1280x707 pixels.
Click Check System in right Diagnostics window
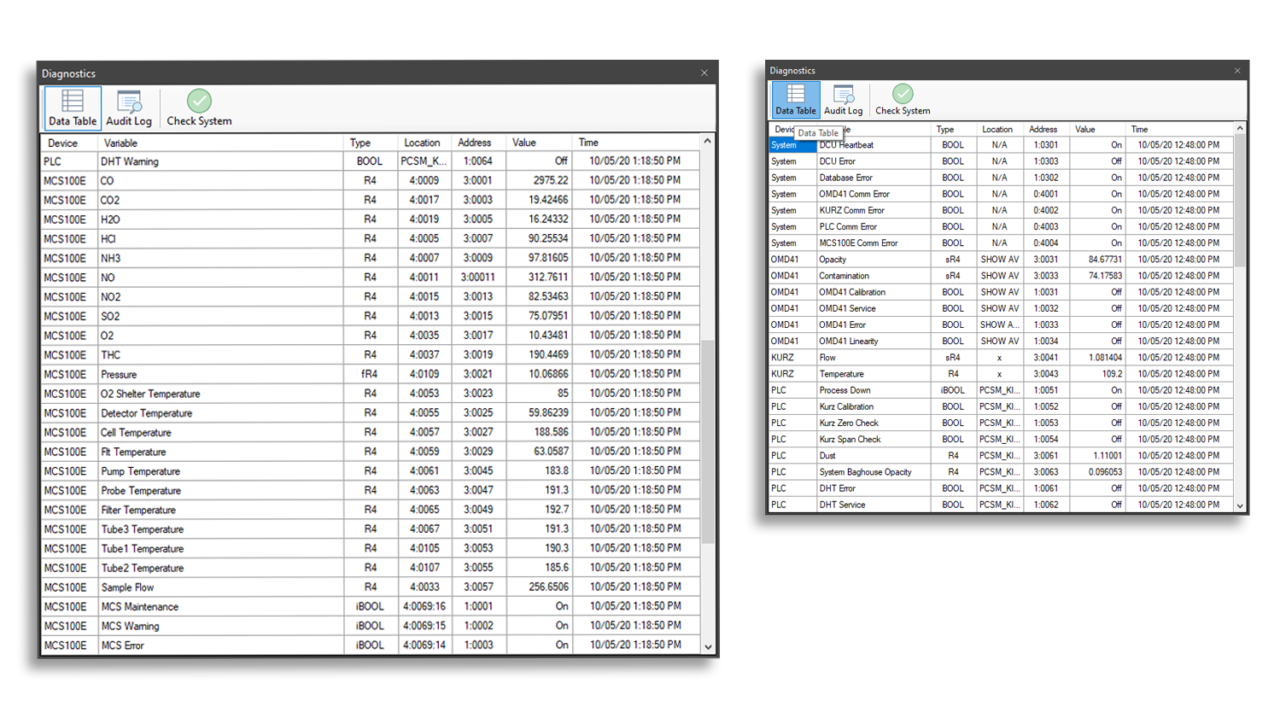click(x=903, y=98)
